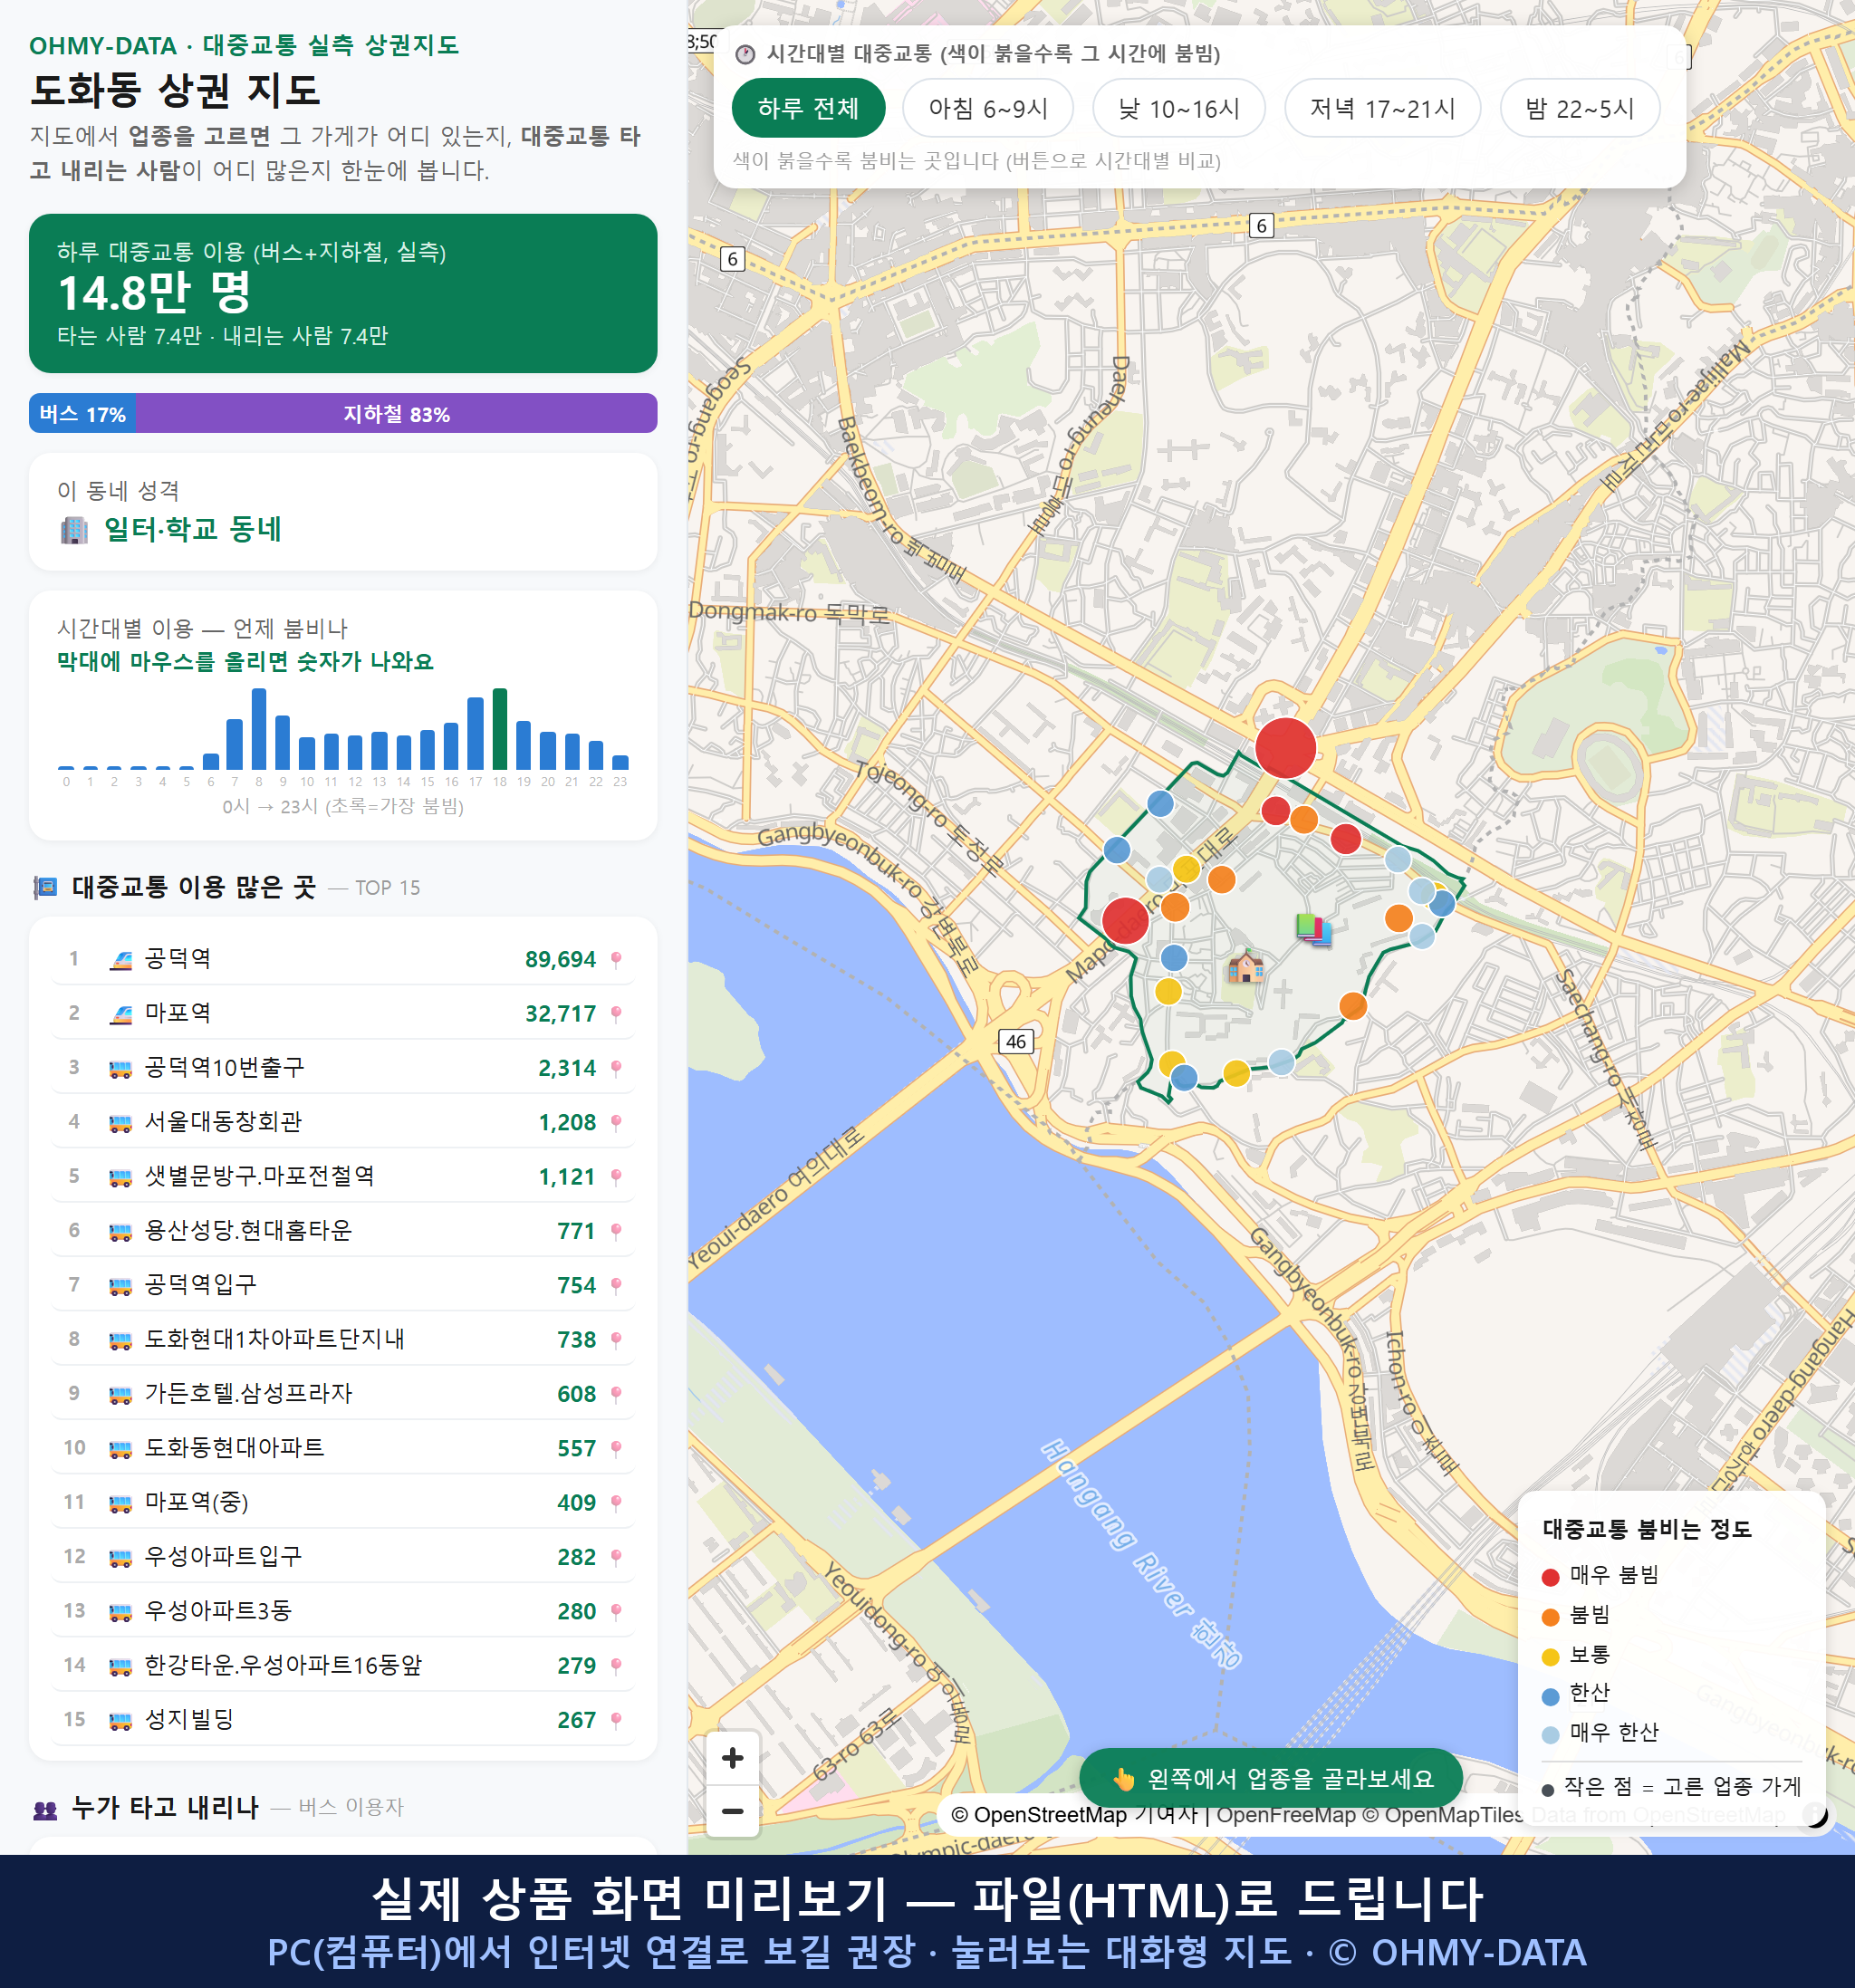Click the train icon beside 마포역
The image size is (1855, 1988).
pos(120,1014)
